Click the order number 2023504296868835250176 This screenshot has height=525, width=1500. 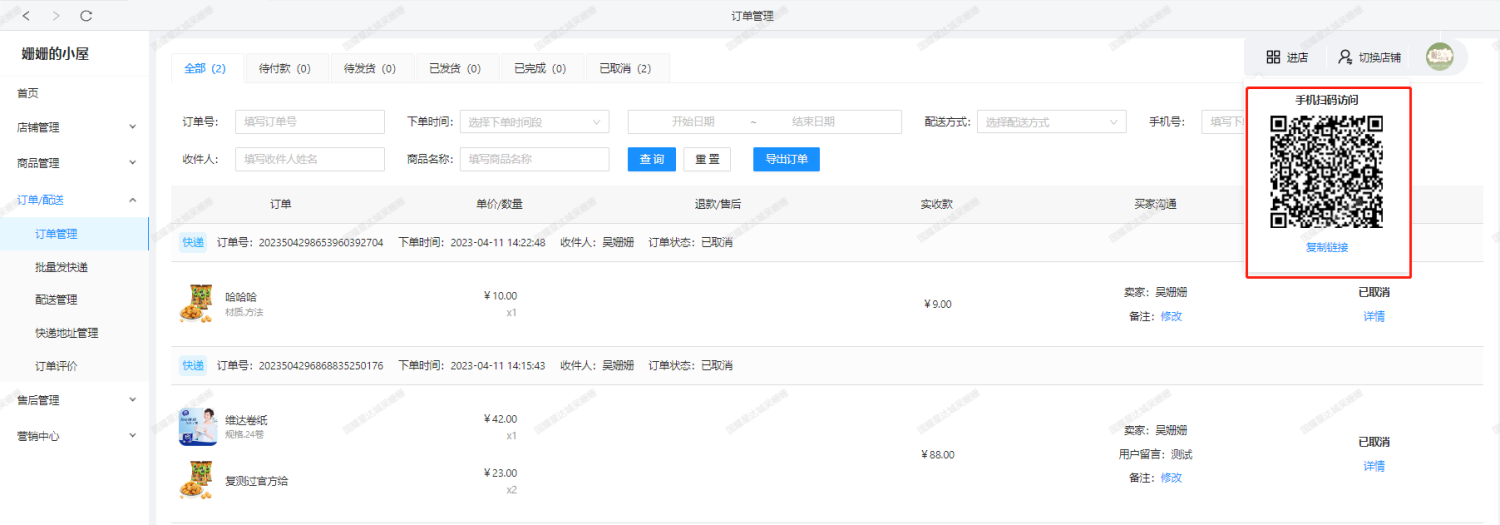(x=321, y=366)
